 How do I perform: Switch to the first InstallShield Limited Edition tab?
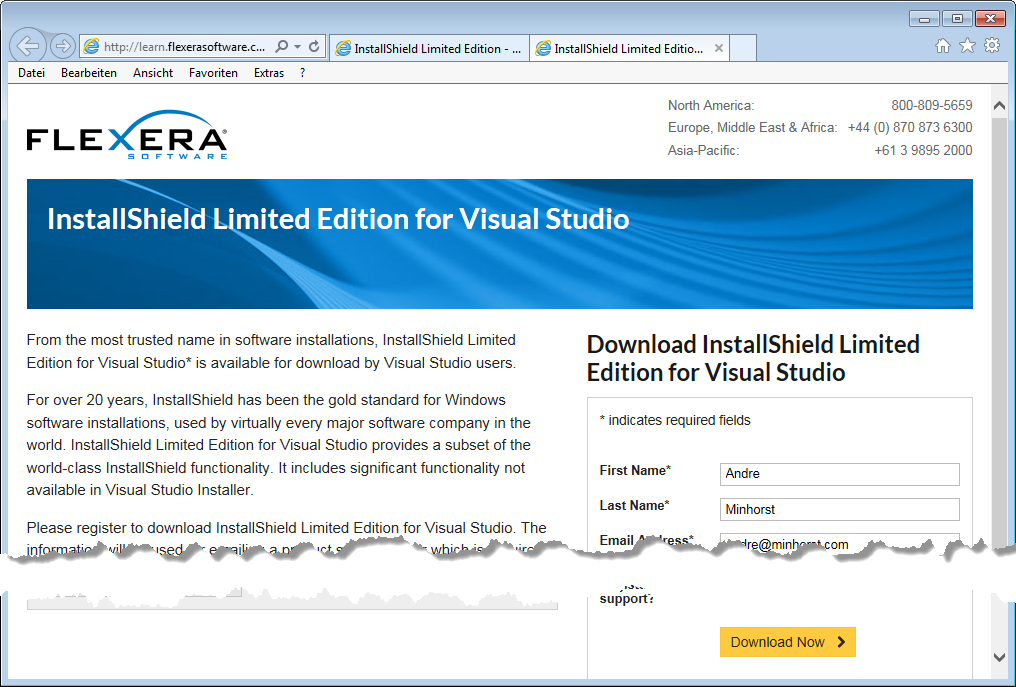point(430,49)
